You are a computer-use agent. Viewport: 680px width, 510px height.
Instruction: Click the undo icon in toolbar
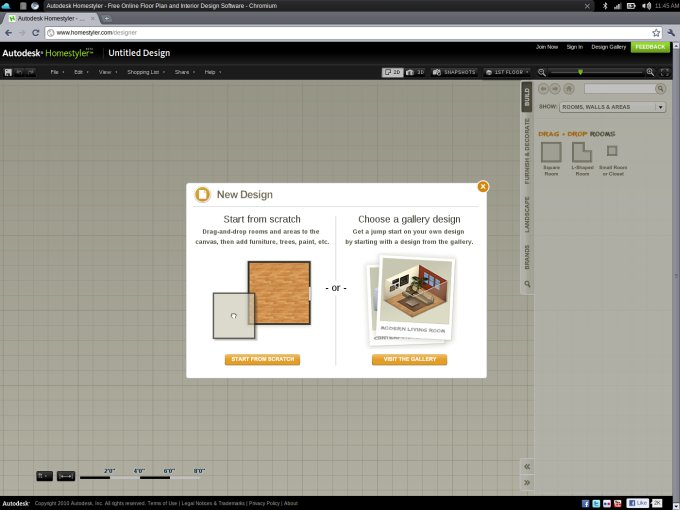19,72
